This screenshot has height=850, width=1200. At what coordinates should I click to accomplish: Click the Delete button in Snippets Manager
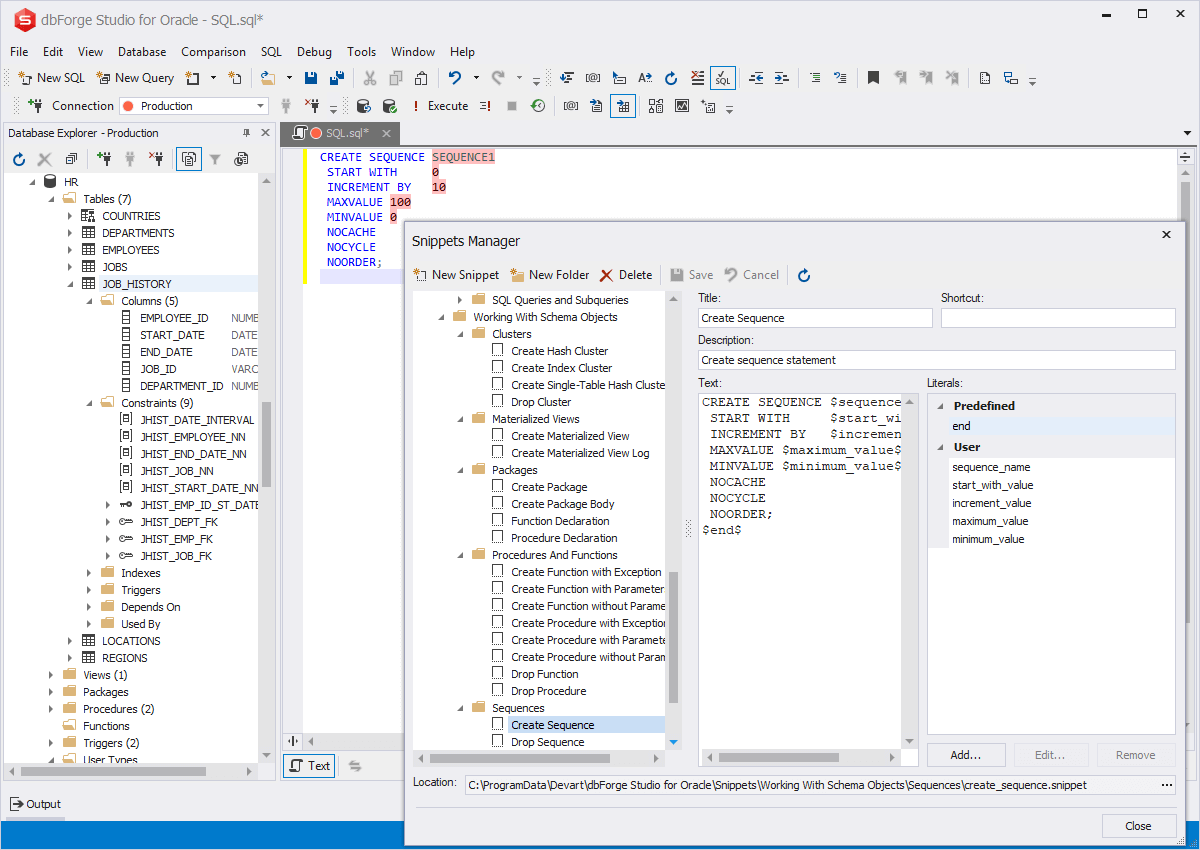[625, 275]
